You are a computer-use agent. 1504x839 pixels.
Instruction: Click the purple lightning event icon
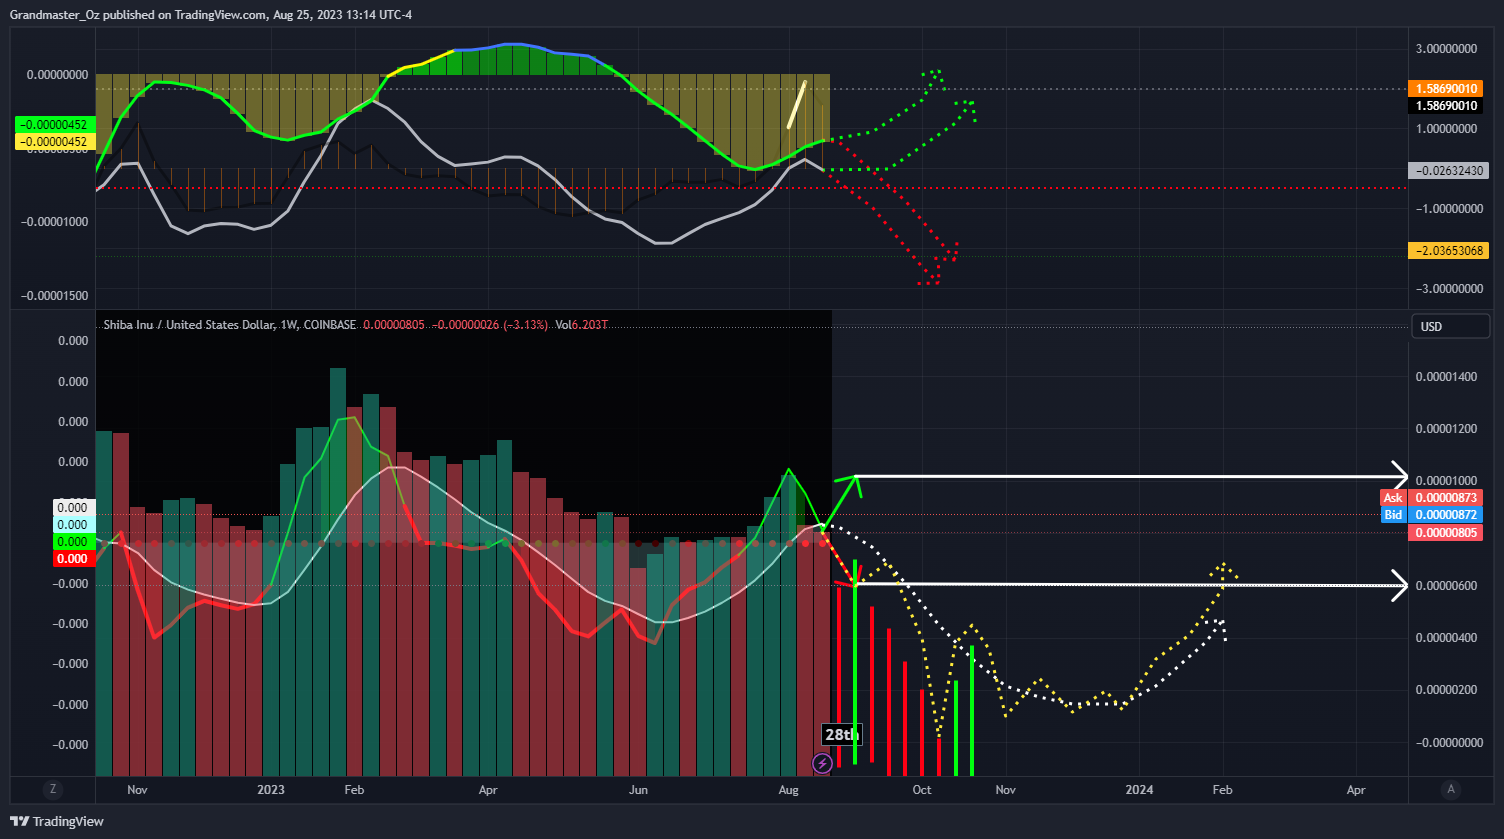click(x=822, y=764)
